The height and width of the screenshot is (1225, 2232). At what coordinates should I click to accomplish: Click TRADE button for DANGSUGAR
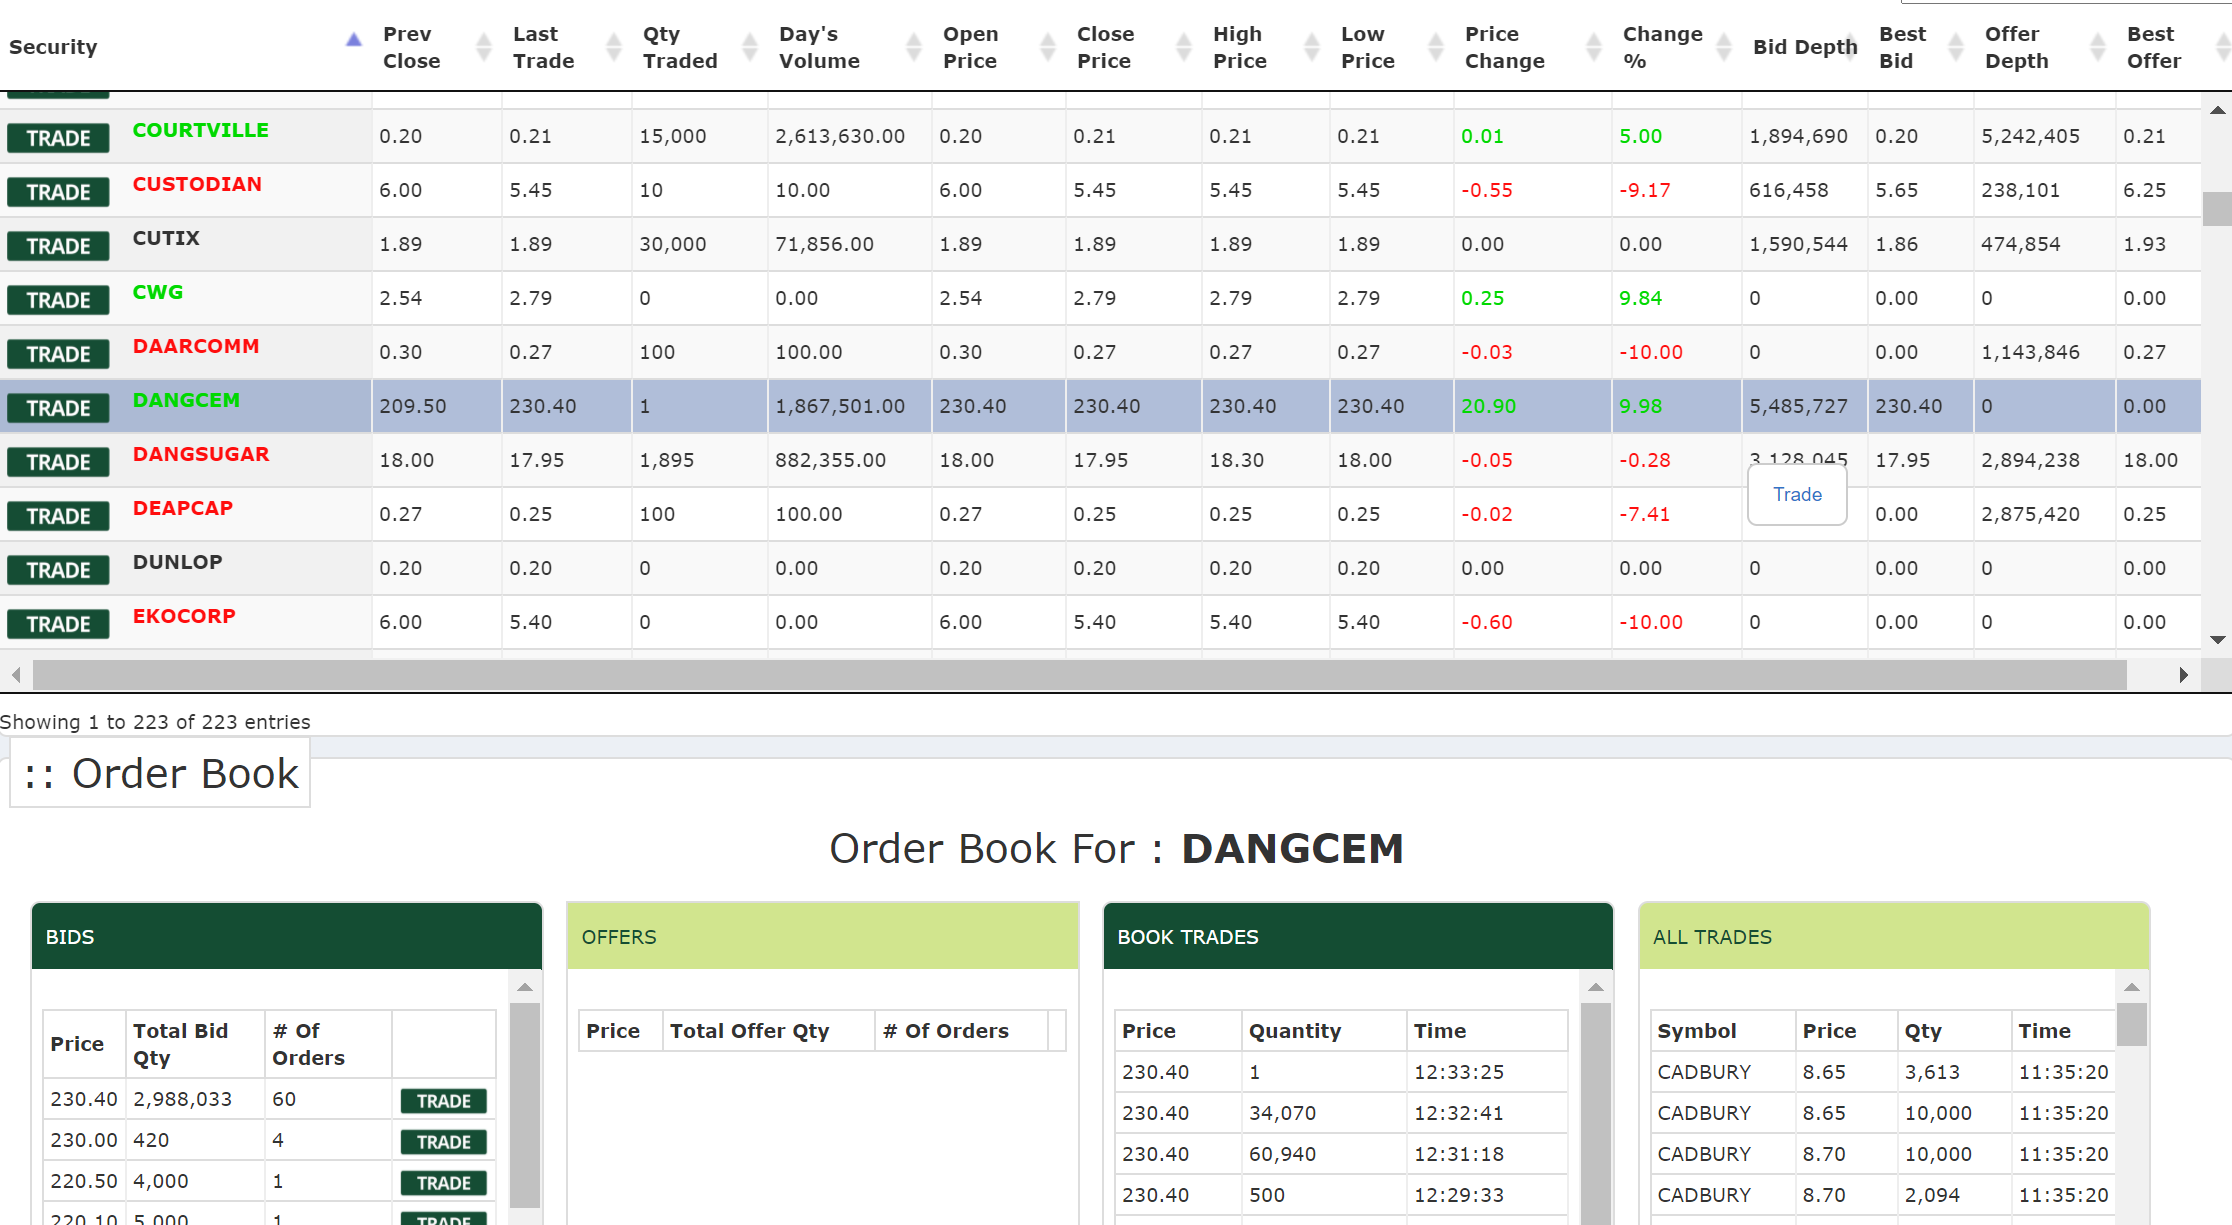(58, 462)
